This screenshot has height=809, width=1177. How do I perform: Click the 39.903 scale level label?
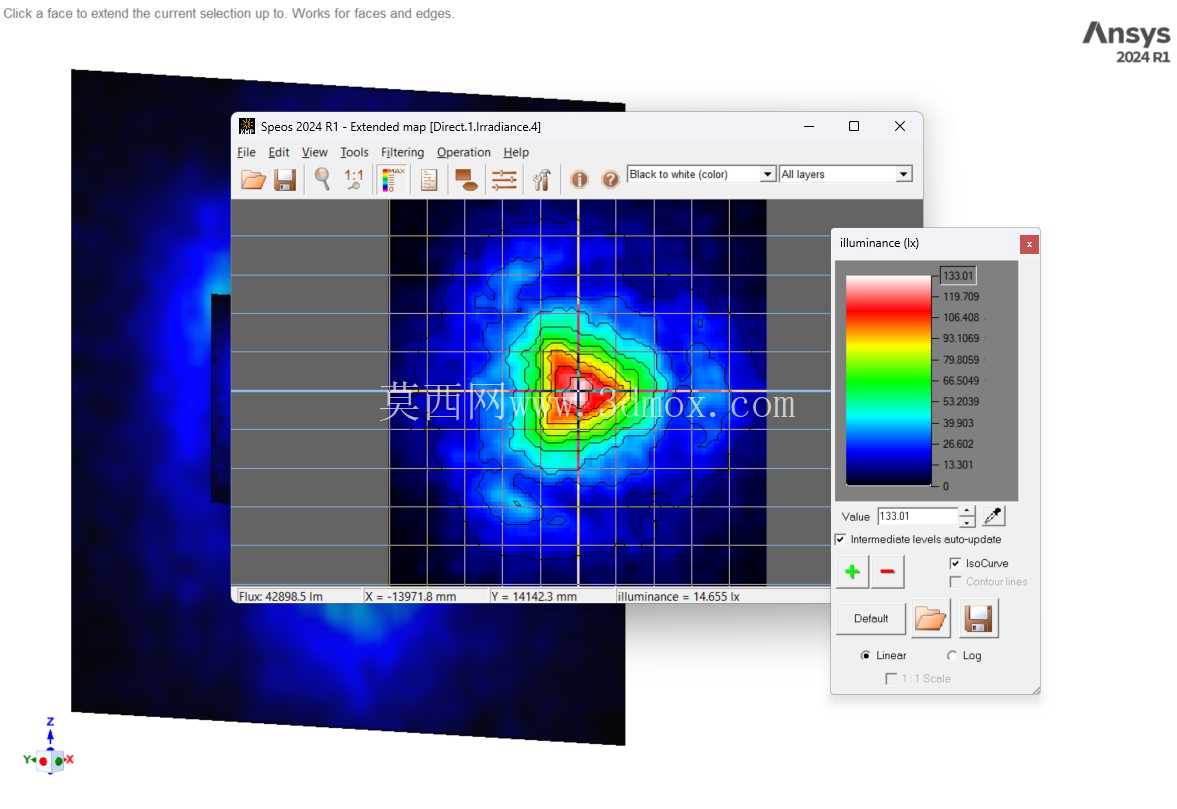point(958,423)
